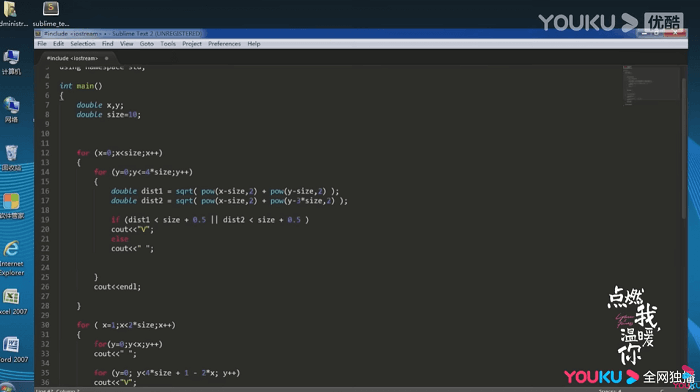This screenshot has height=392, width=700.
Task: Open the Find menu
Action: [108, 44]
